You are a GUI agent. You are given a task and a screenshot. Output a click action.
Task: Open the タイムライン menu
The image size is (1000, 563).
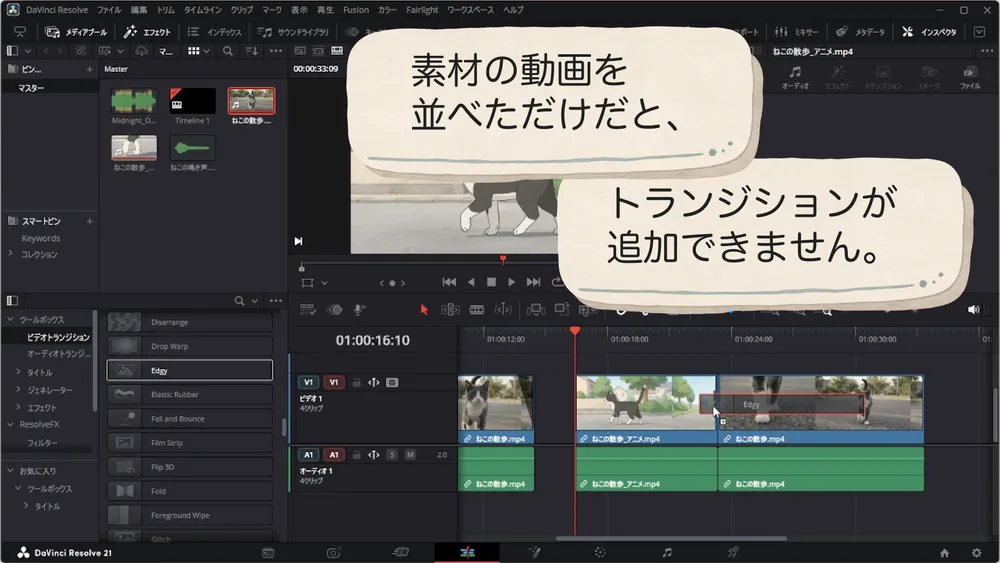(x=203, y=10)
